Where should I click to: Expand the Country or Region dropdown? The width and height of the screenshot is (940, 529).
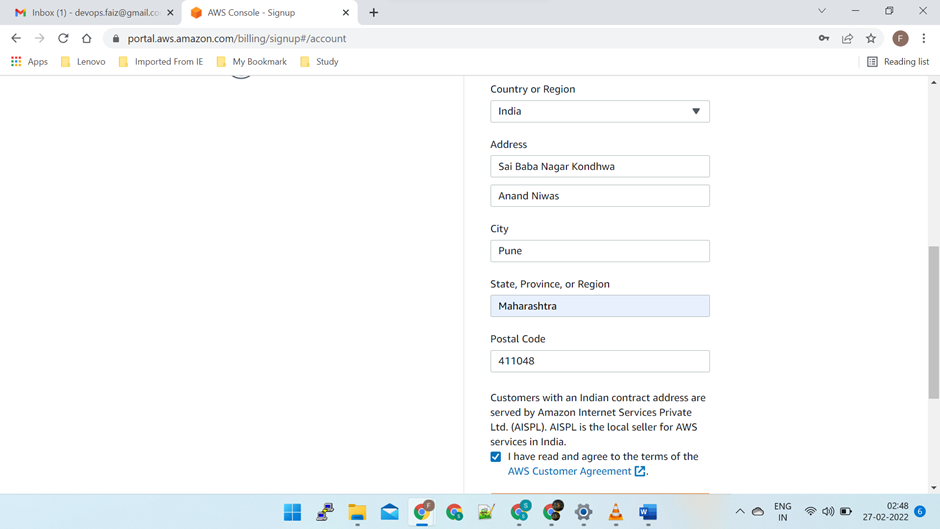coord(599,112)
